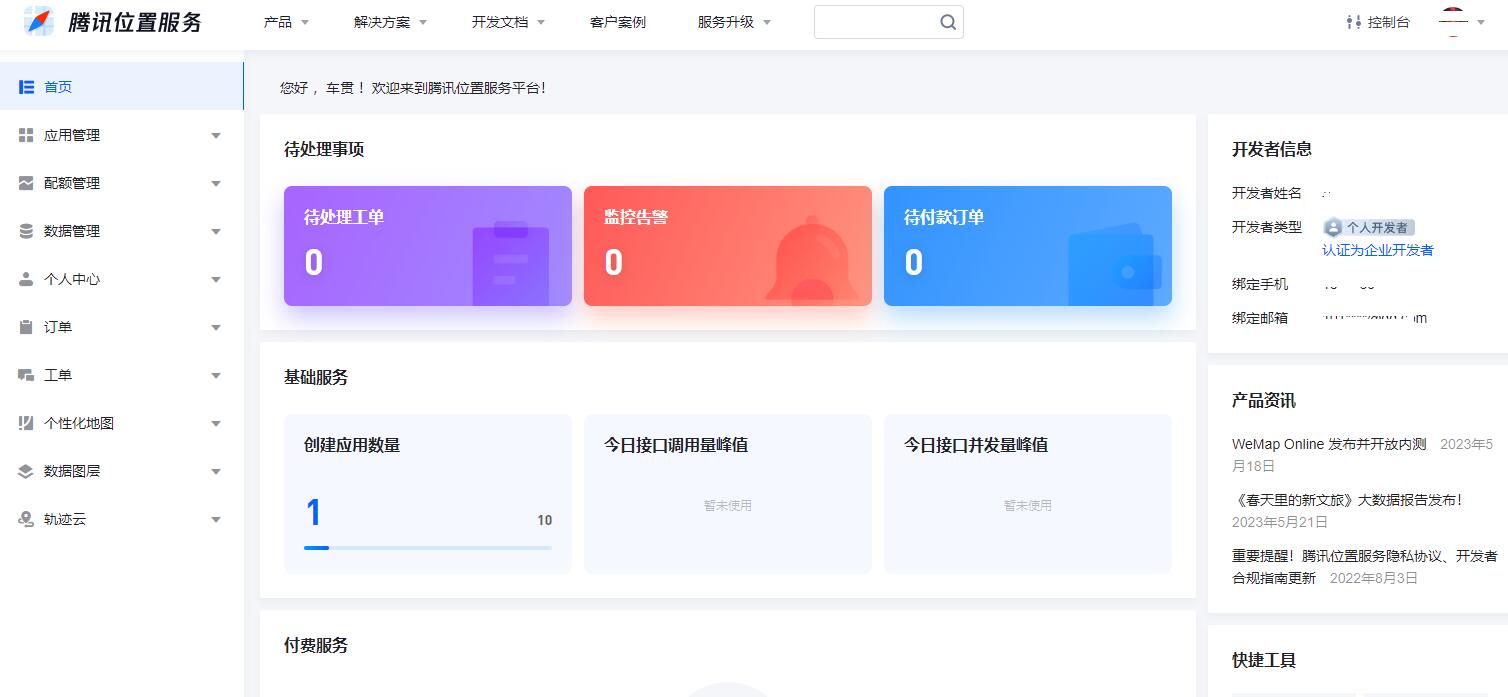This screenshot has width=1508, height=697.
Task: Open the 产品 dropdown menu
Action: click(287, 22)
